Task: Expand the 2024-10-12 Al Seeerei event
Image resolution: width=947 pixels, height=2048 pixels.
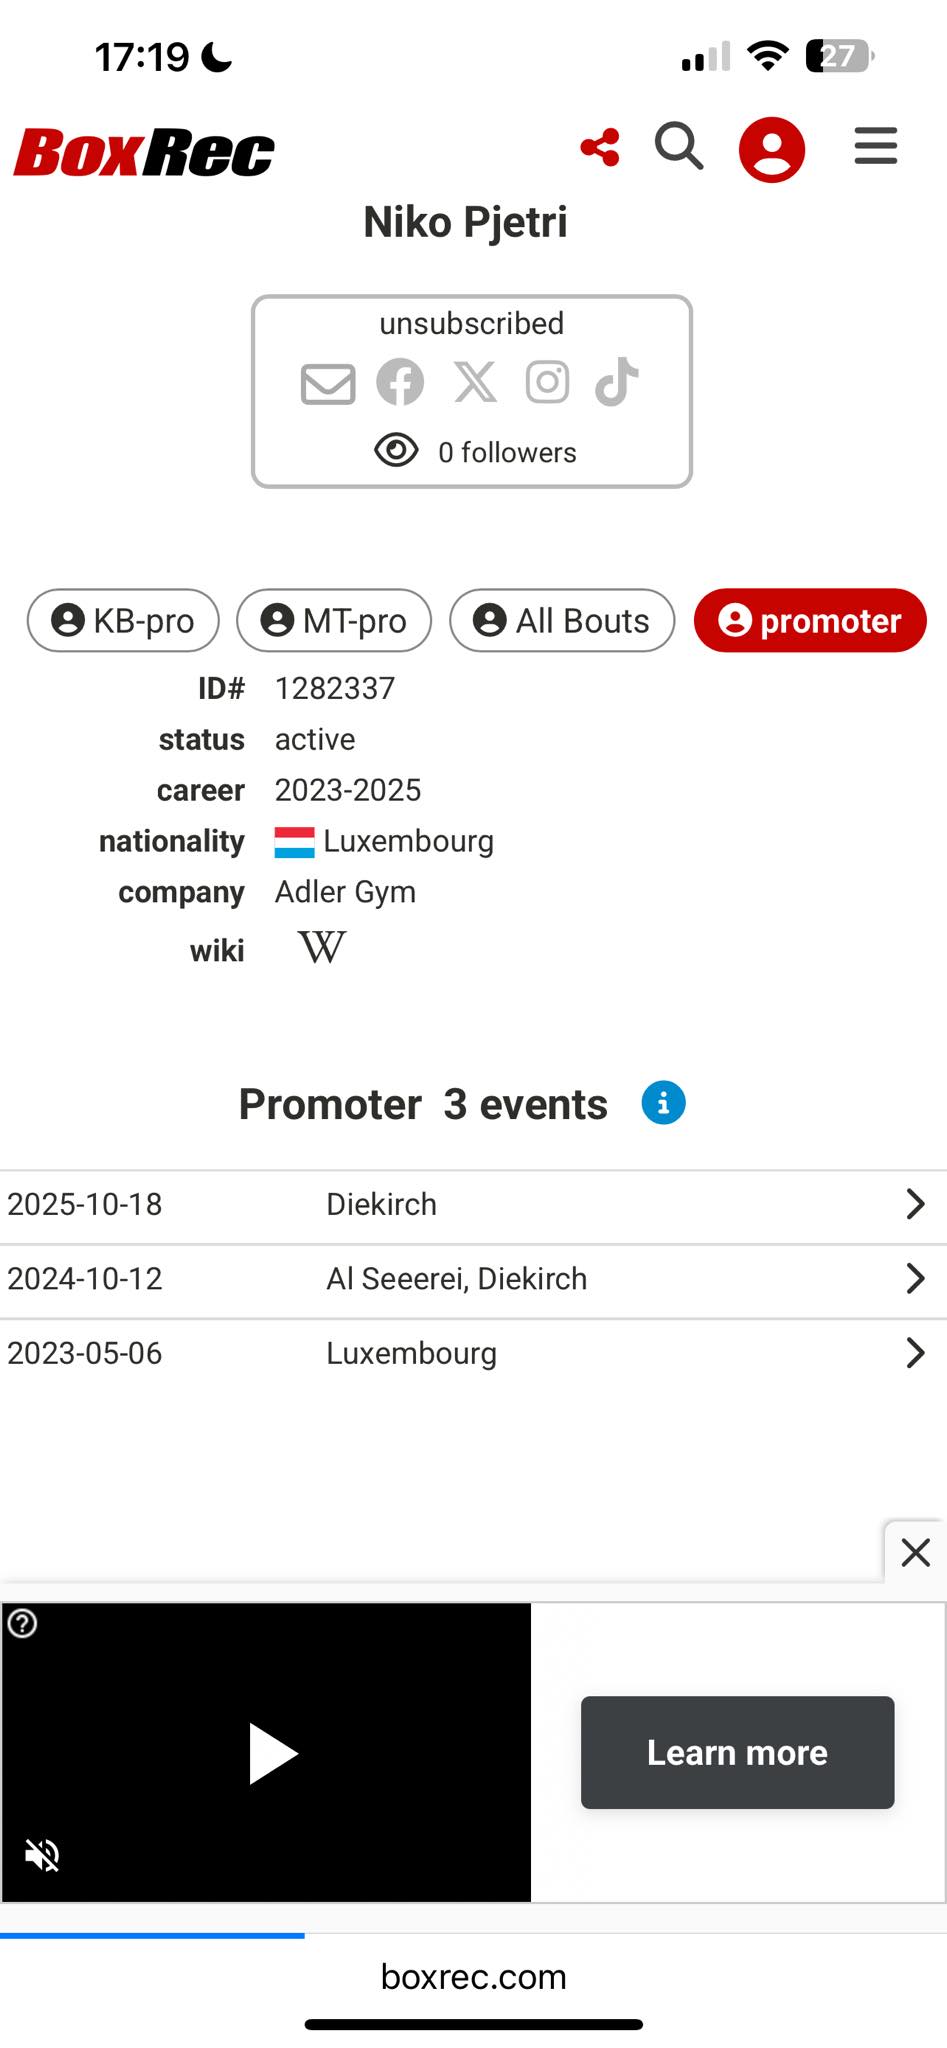Action: [x=914, y=1279]
